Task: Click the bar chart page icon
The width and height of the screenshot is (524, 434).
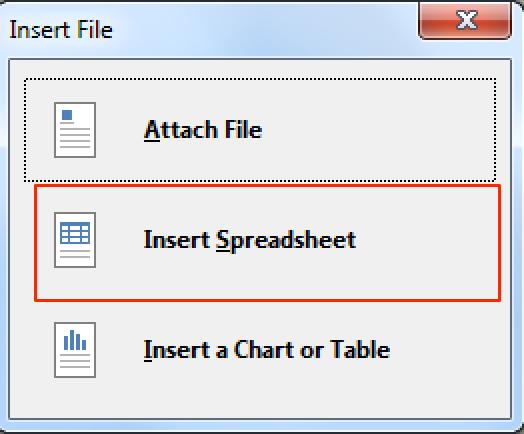Action: click(75, 350)
